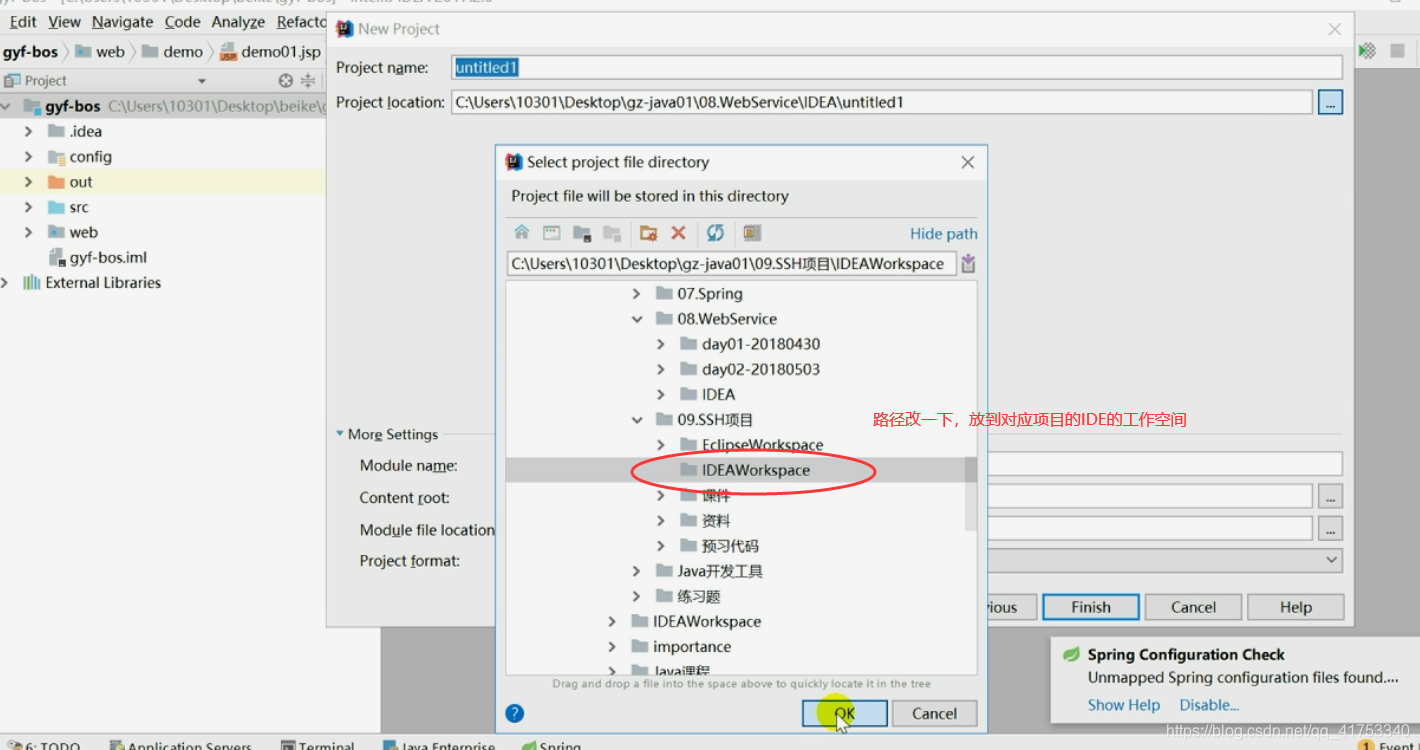Open the View menu
This screenshot has width=1420, height=750.
pyautogui.click(x=64, y=21)
